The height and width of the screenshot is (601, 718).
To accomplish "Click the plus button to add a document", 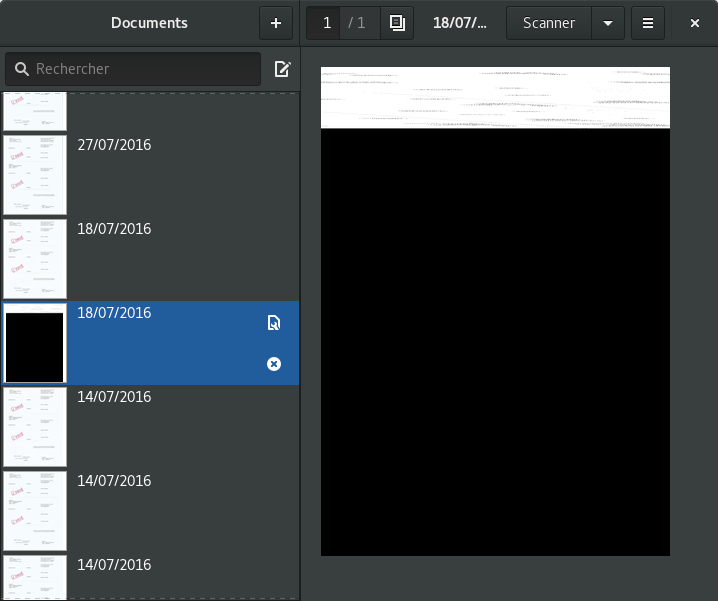I will click(276, 23).
